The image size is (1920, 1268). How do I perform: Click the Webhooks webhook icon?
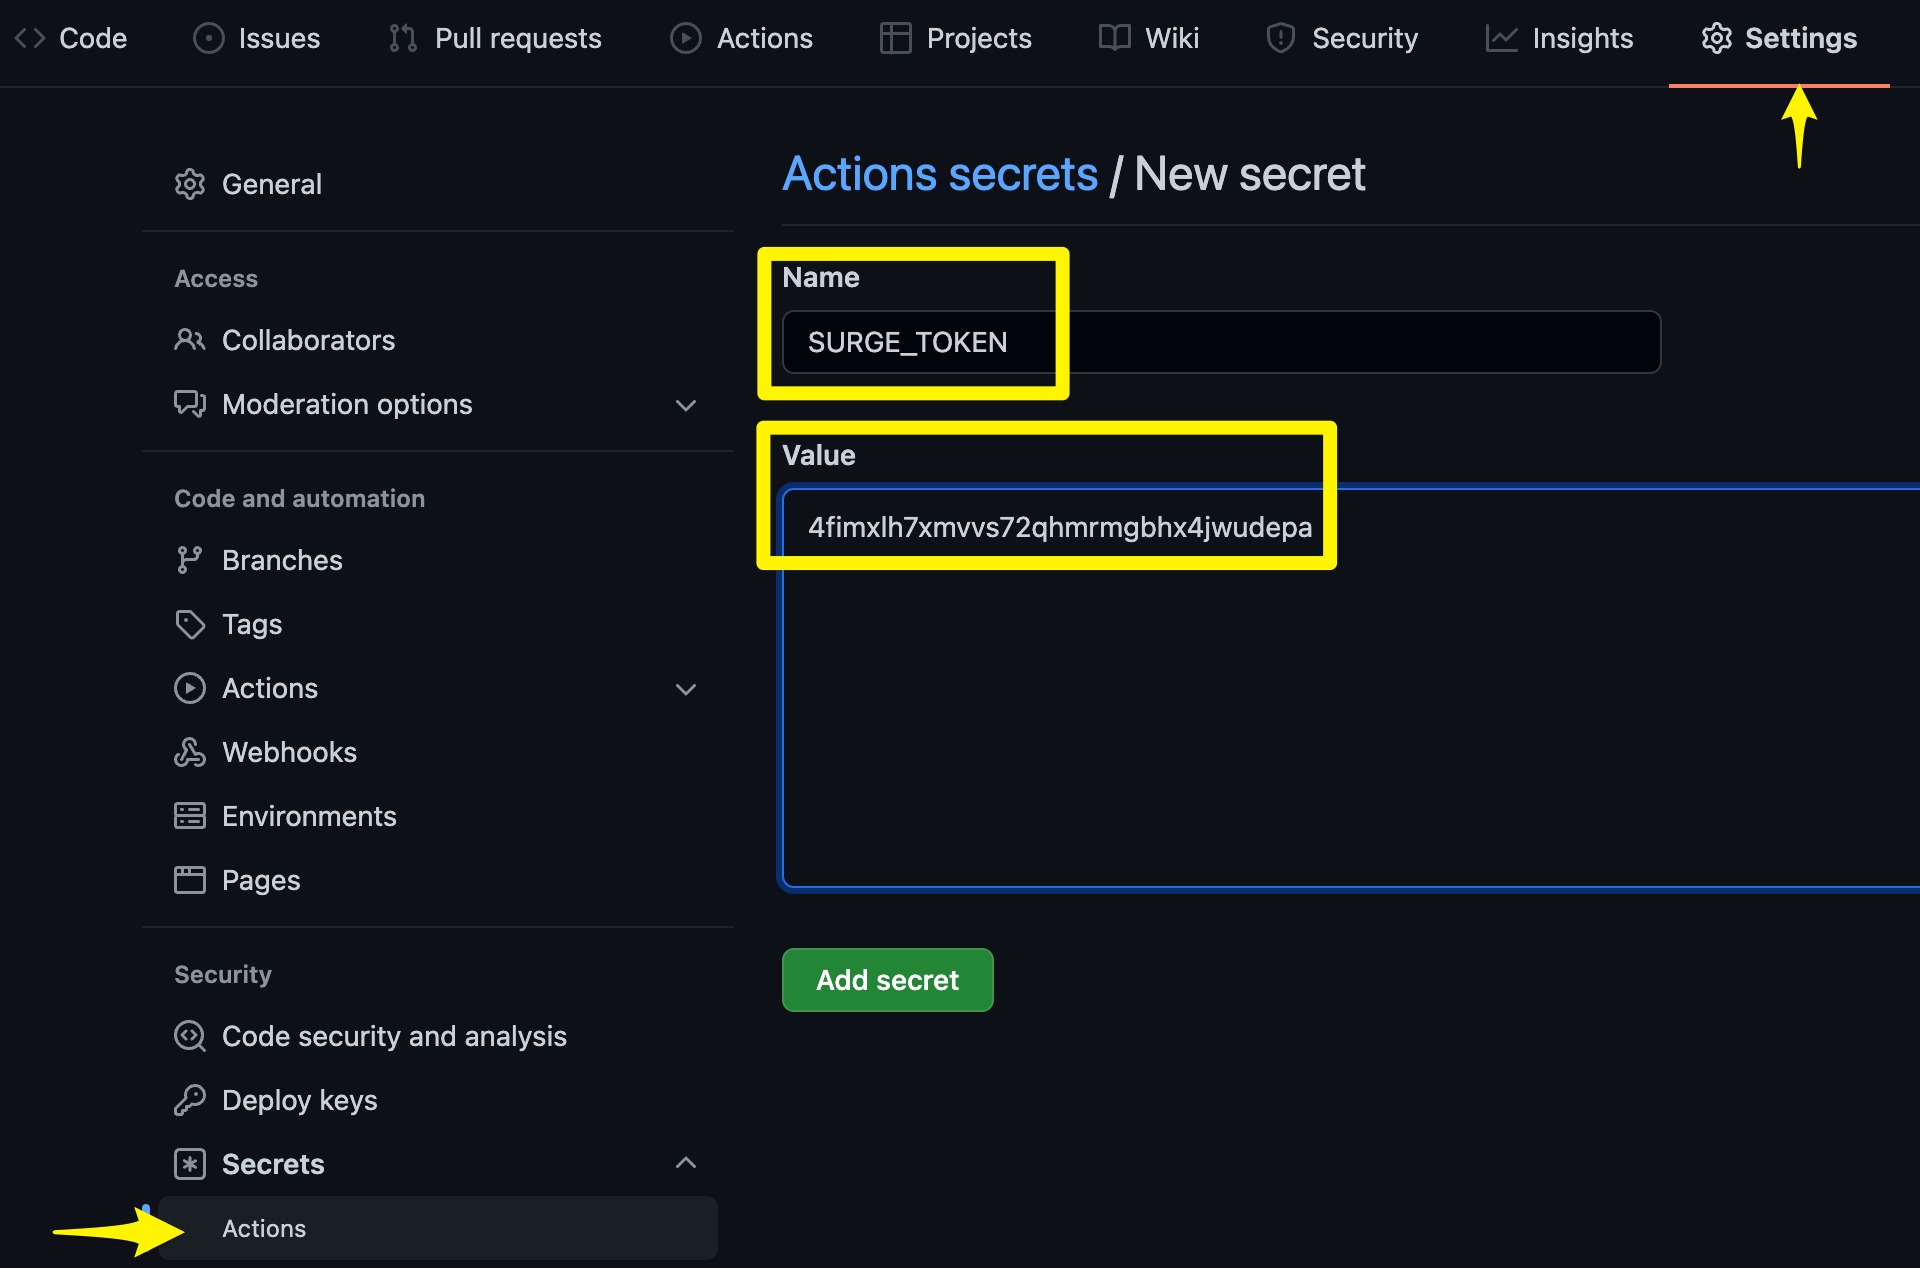click(x=190, y=751)
